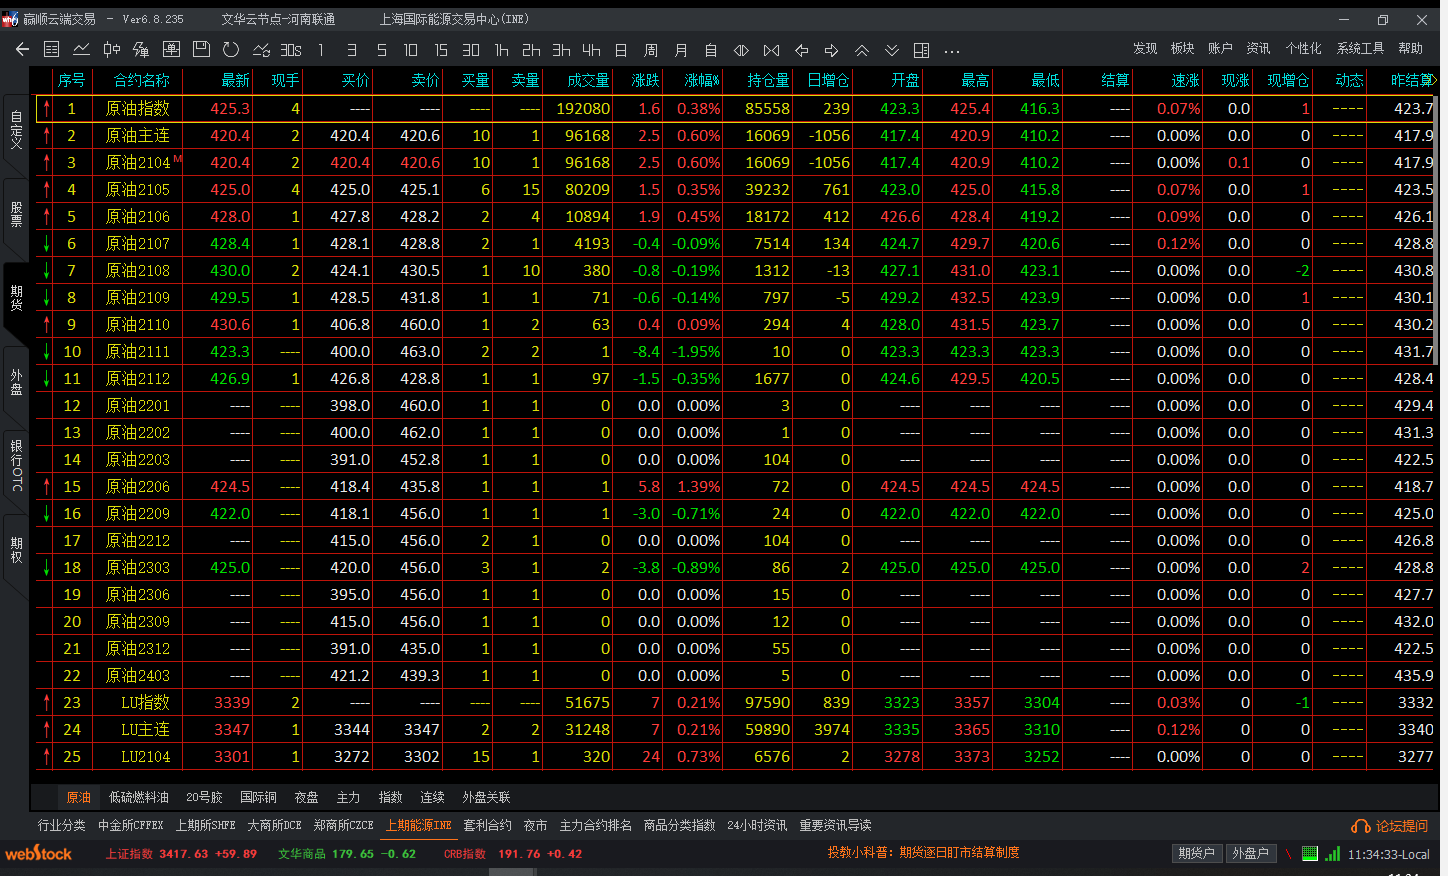
Task: Select the 1h period button
Action: [x=501, y=50]
